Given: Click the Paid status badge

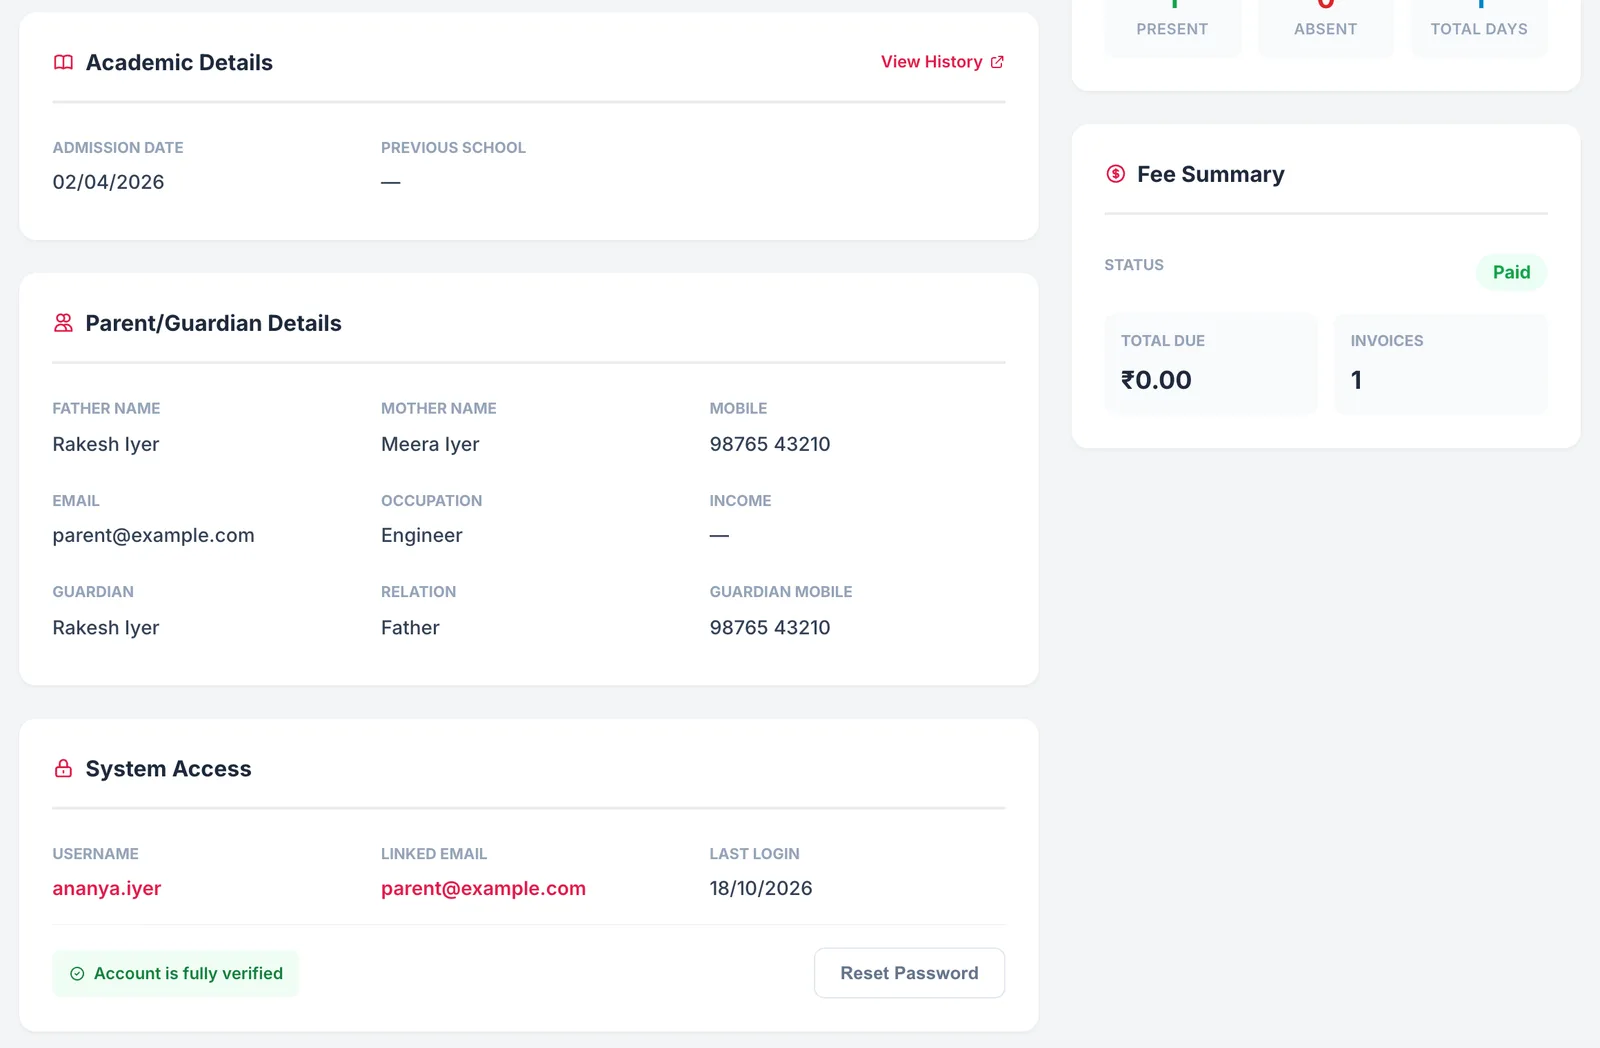Looking at the screenshot, I should tap(1511, 272).
